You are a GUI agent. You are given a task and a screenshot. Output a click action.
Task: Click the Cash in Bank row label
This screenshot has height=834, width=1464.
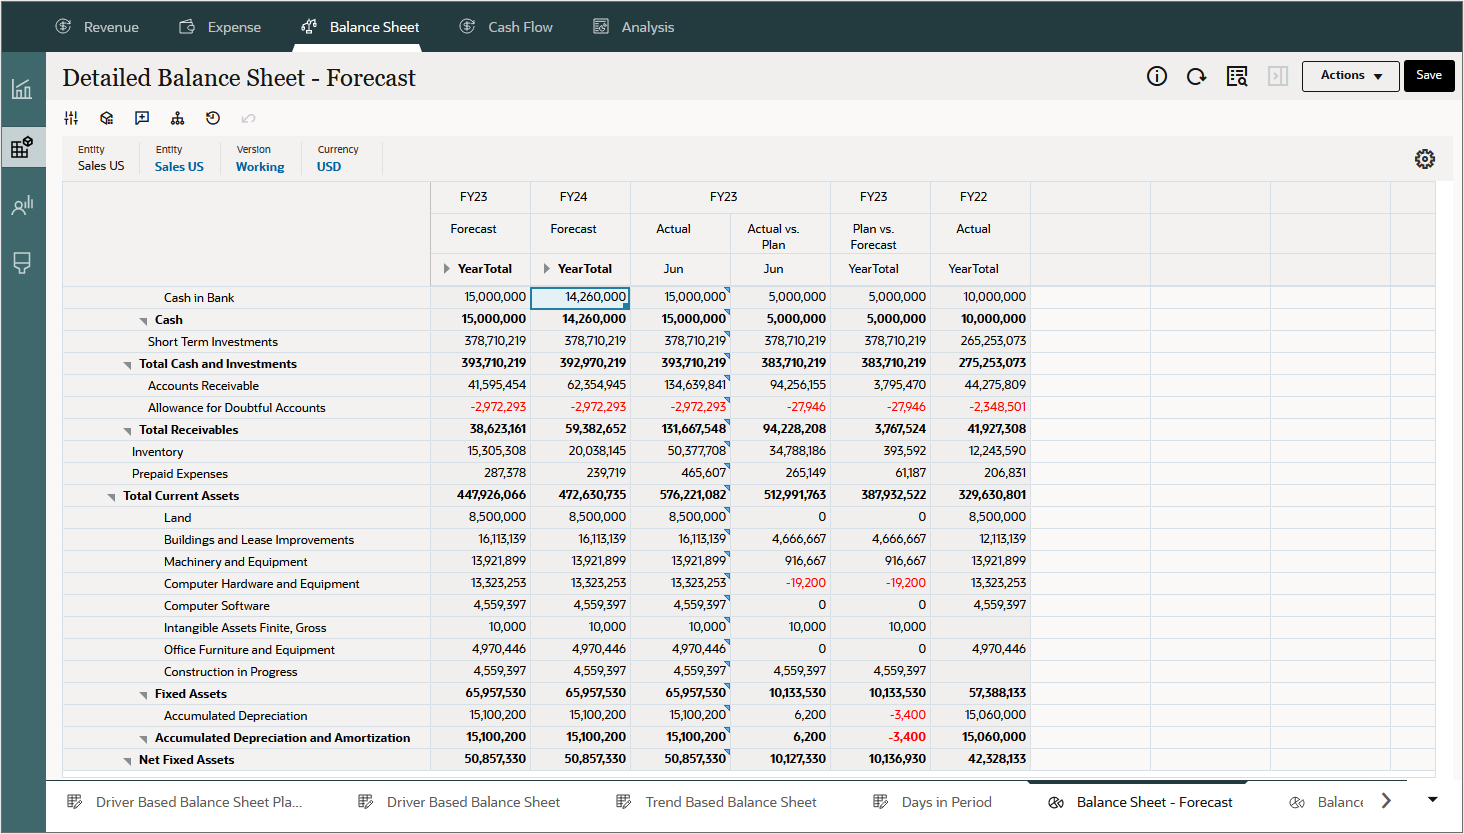pyautogui.click(x=199, y=298)
